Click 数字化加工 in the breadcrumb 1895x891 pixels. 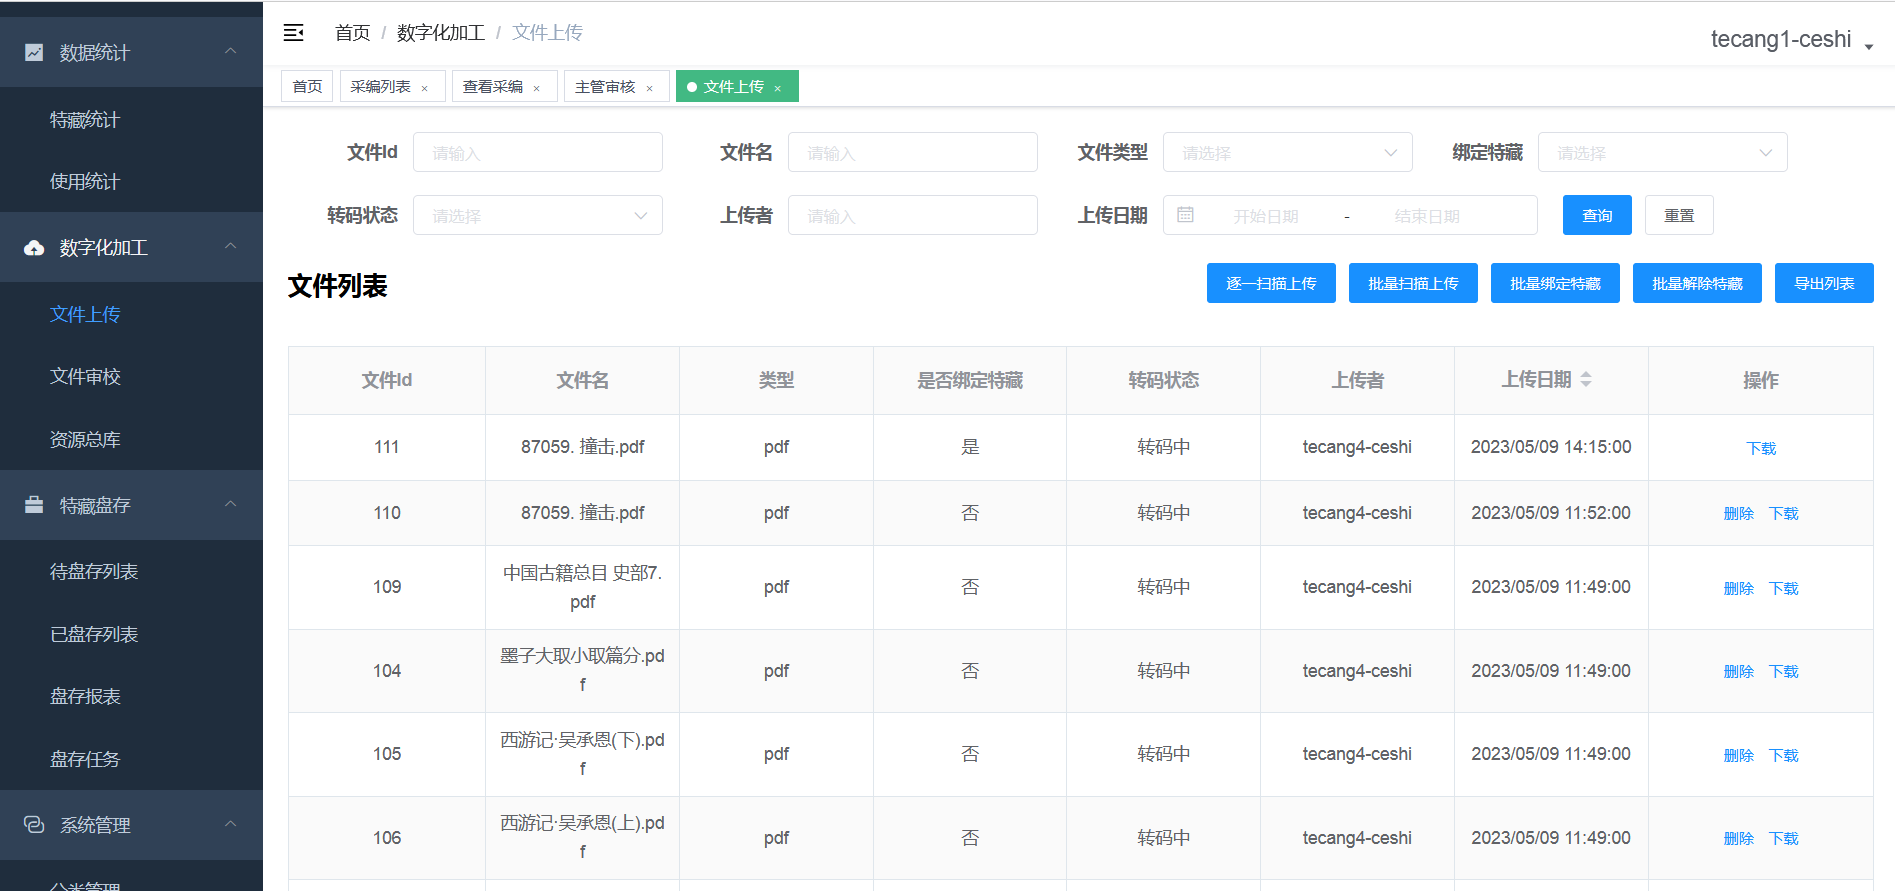(441, 33)
